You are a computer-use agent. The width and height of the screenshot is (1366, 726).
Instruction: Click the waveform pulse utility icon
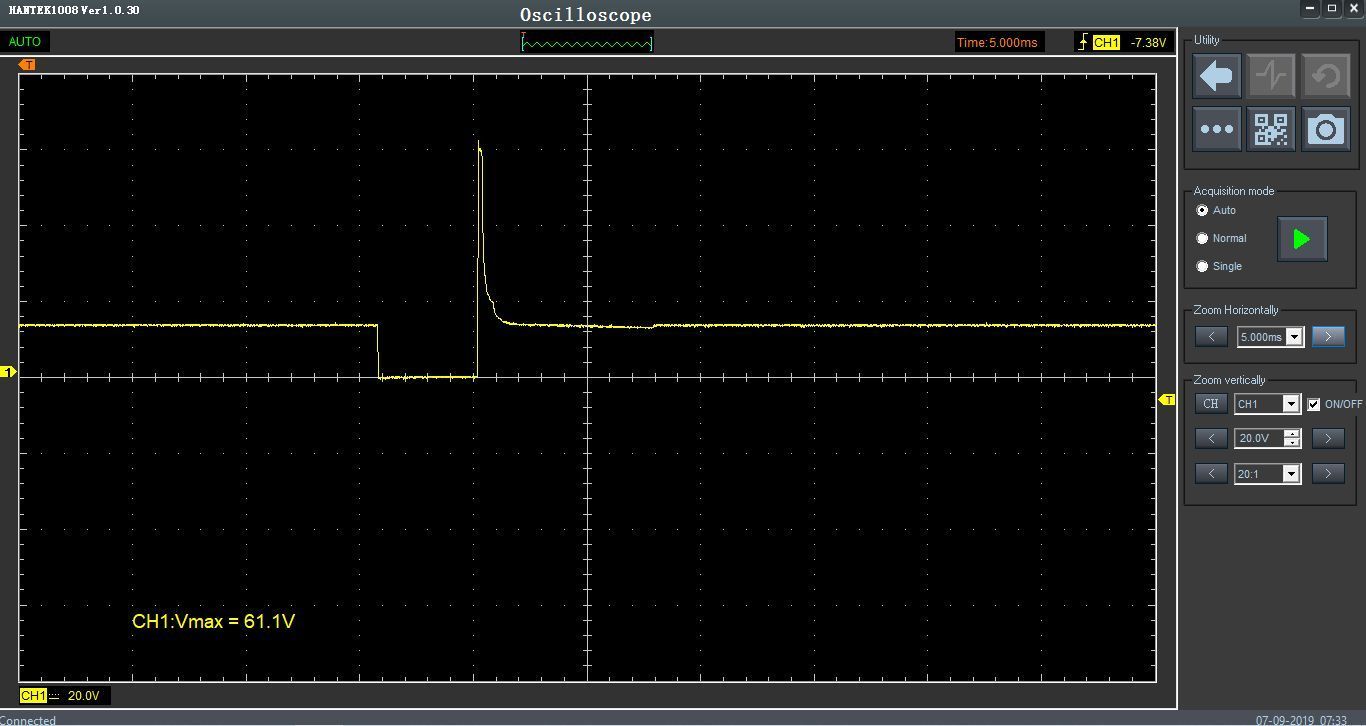(1271, 76)
